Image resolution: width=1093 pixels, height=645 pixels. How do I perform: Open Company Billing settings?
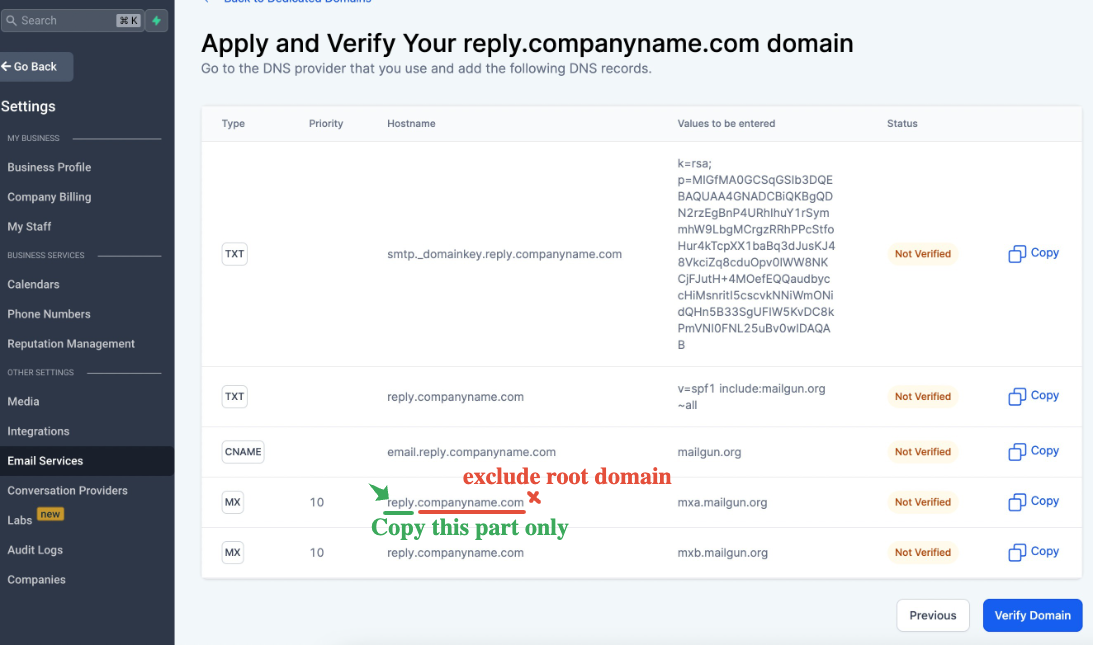49,197
